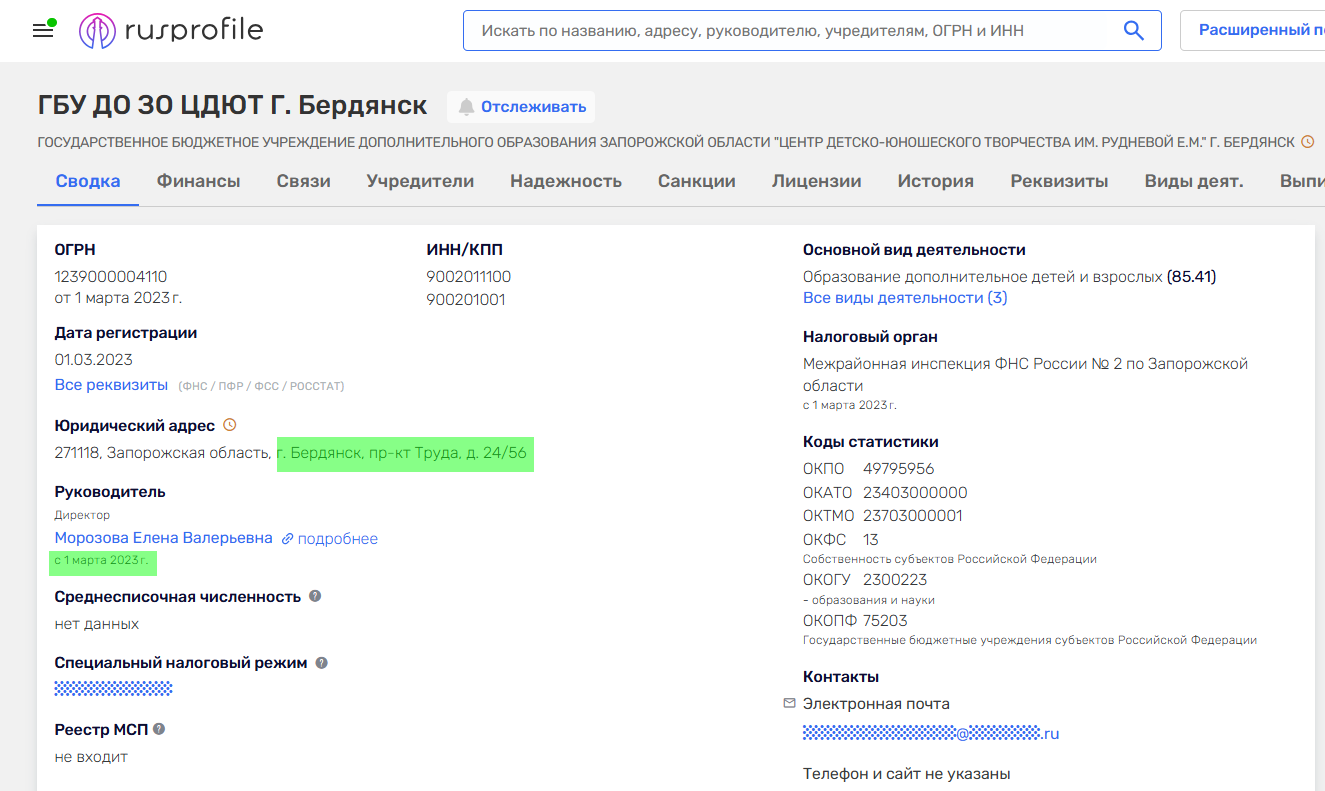Go to the Лицензии tab
This screenshot has width=1325, height=791.
pos(816,181)
